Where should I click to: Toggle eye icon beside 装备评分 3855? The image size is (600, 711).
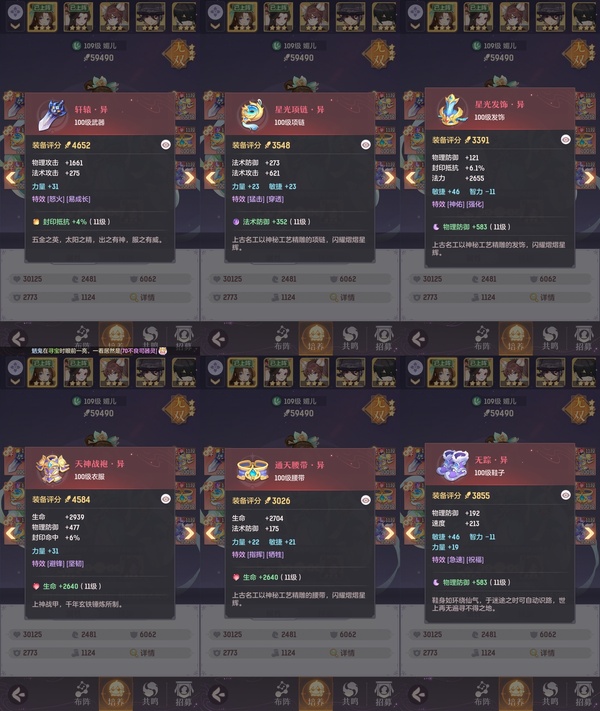(566, 495)
